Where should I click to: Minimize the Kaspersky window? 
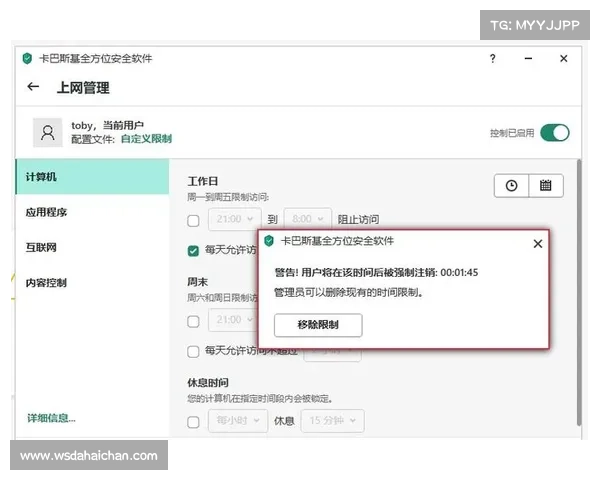point(528,59)
